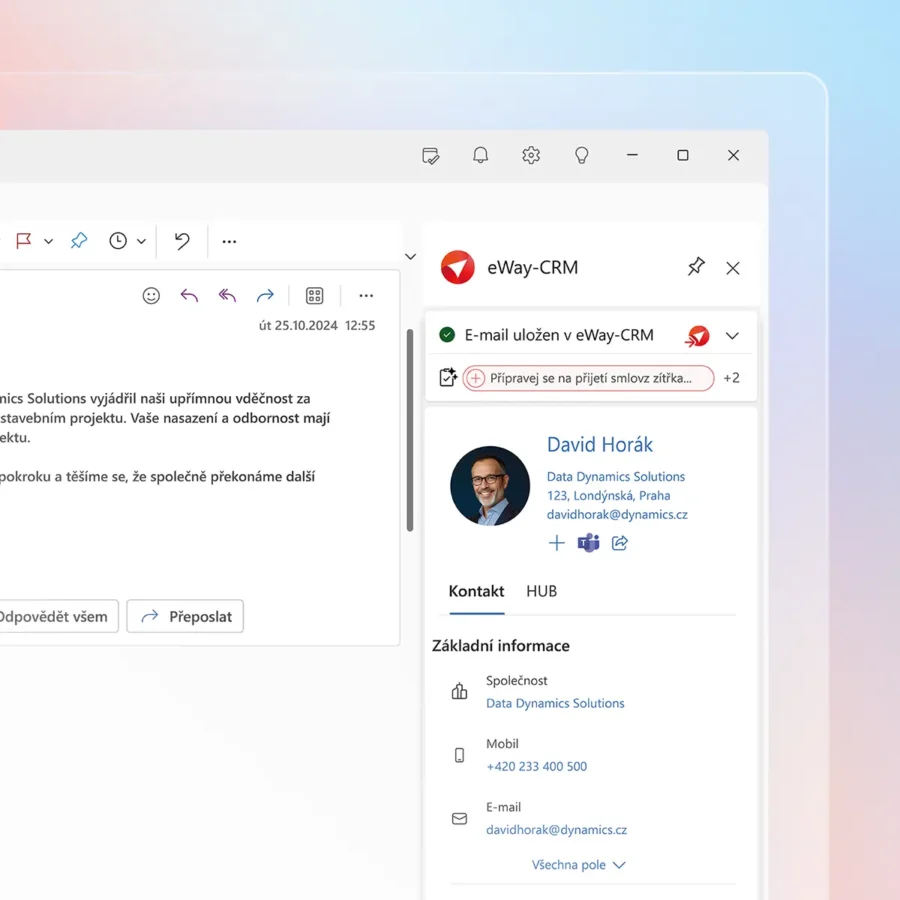Flag this message with the red flag
900x900 pixels.
[x=24, y=240]
